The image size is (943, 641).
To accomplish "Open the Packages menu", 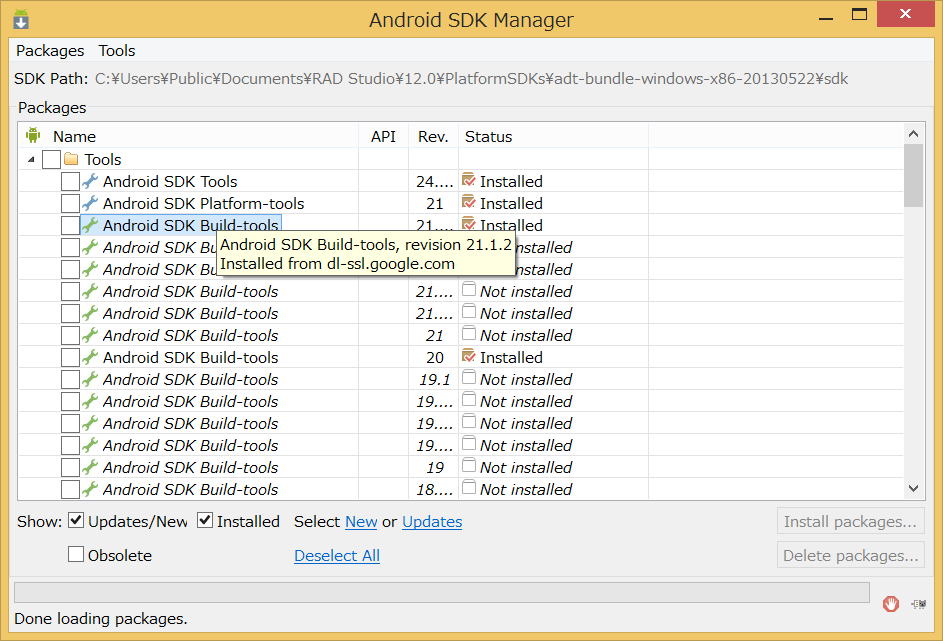I will pyautogui.click(x=50, y=51).
